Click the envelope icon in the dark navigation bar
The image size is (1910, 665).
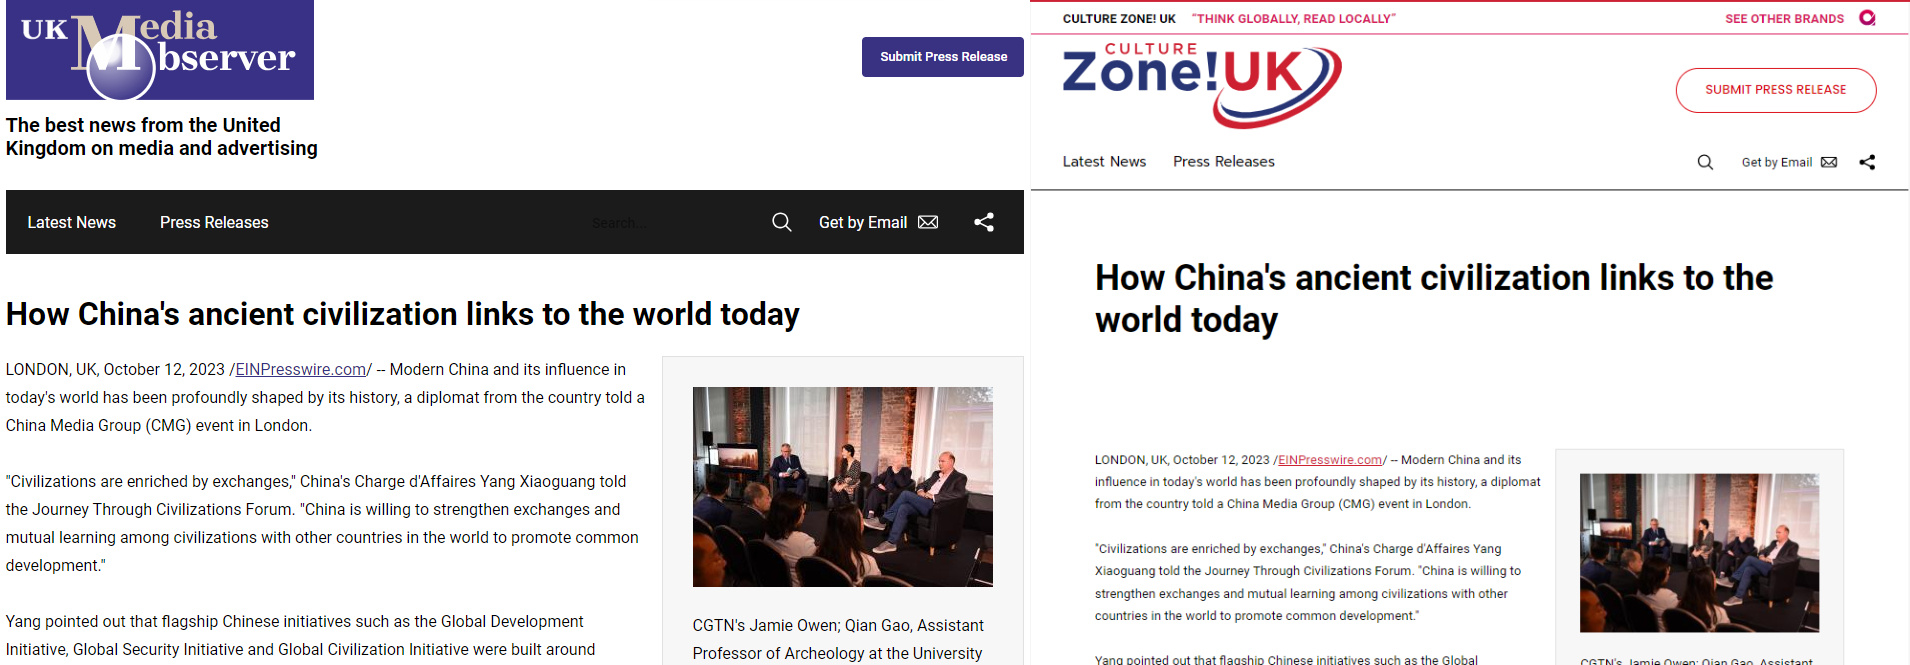point(928,222)
